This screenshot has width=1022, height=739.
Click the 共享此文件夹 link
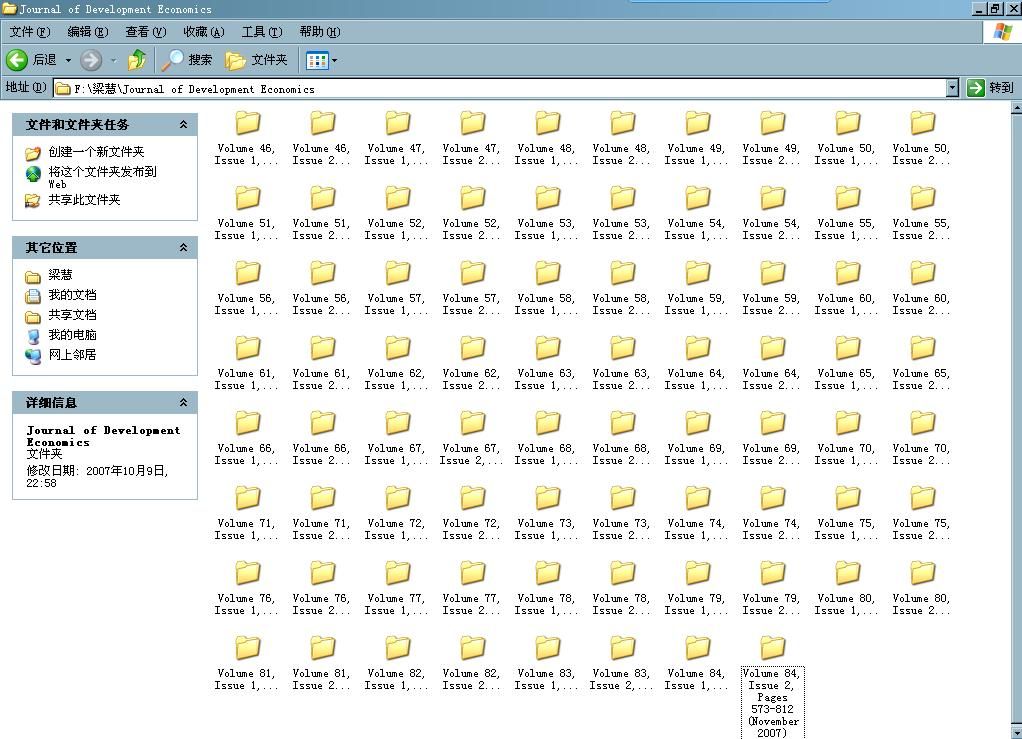click(84, 200)
